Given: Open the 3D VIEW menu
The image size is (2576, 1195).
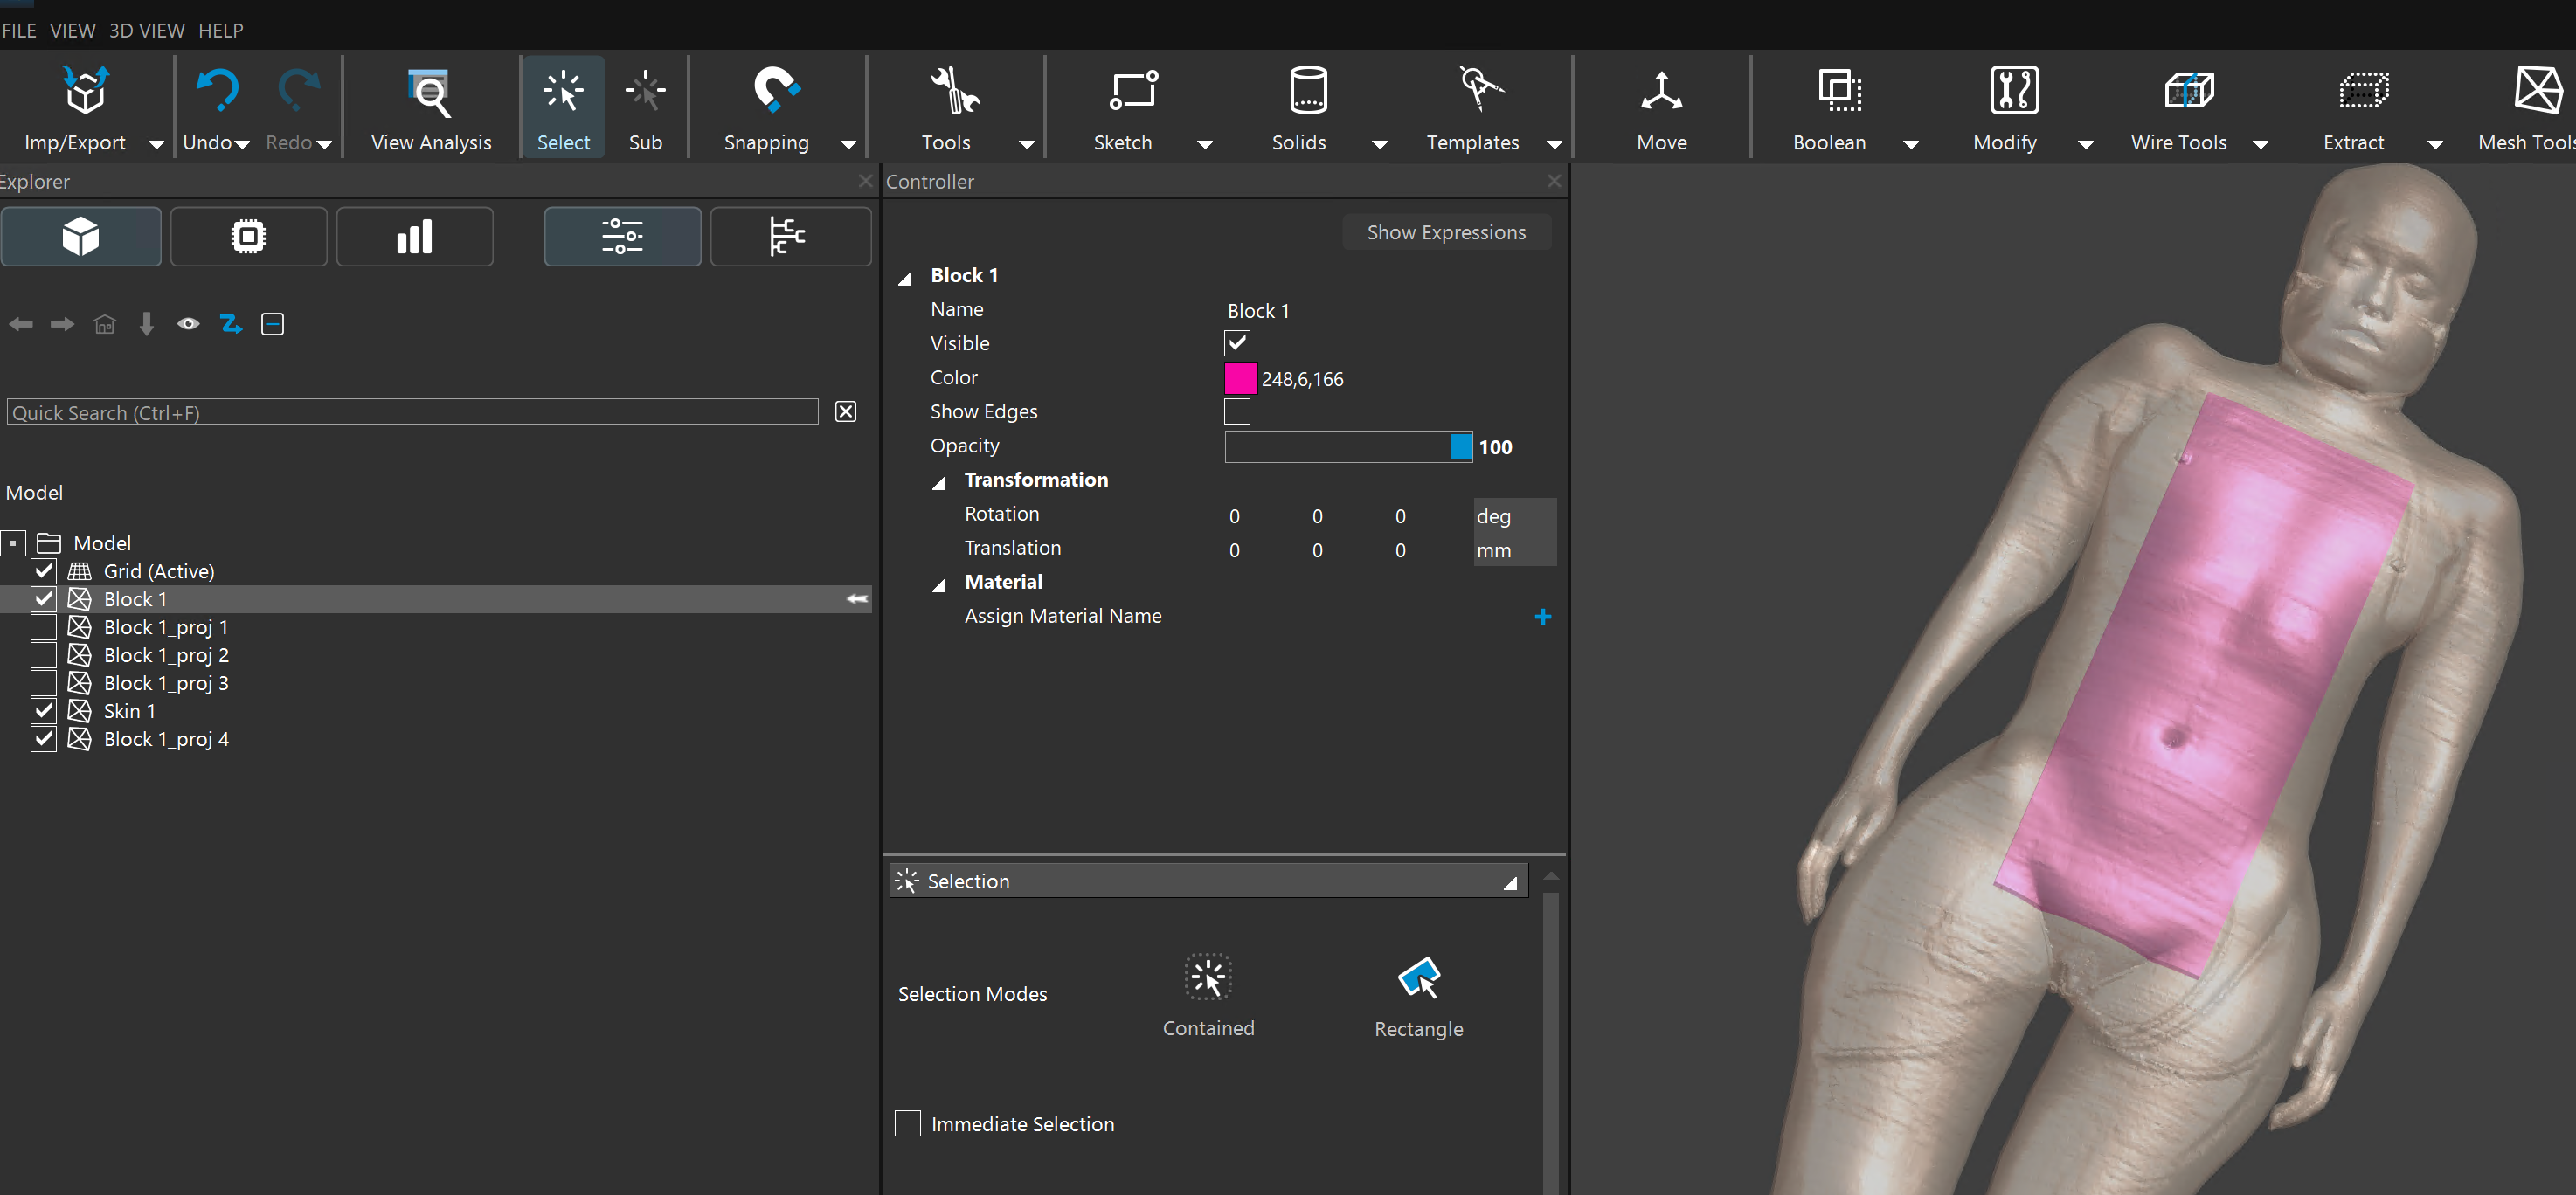Looking at the screenshot, I should (146, 31).
